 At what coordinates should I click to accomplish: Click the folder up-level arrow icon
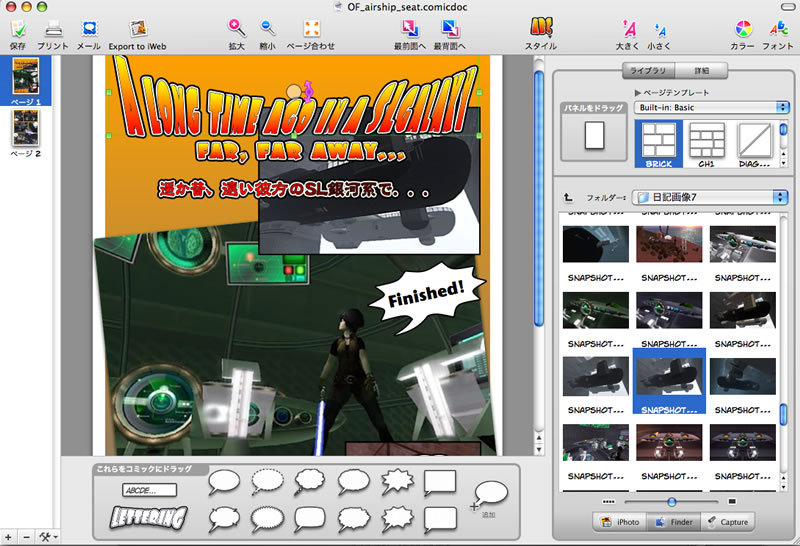click(568, 197)
